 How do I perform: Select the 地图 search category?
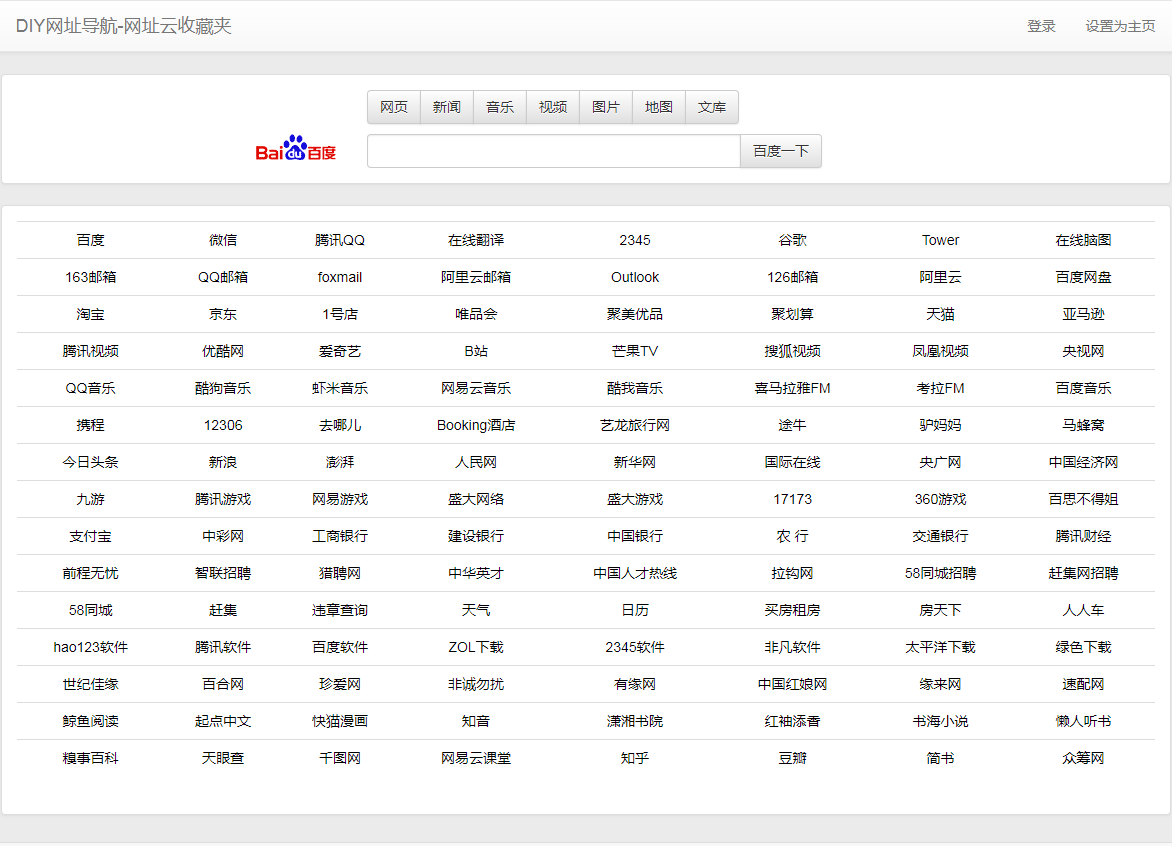coord(658,107)
